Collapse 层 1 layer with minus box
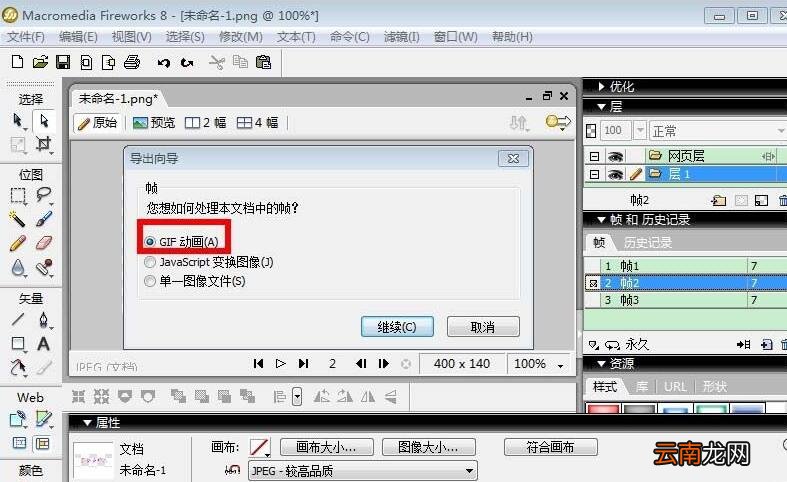This screenshot has height=482, width=787. (x=594, y=174)
